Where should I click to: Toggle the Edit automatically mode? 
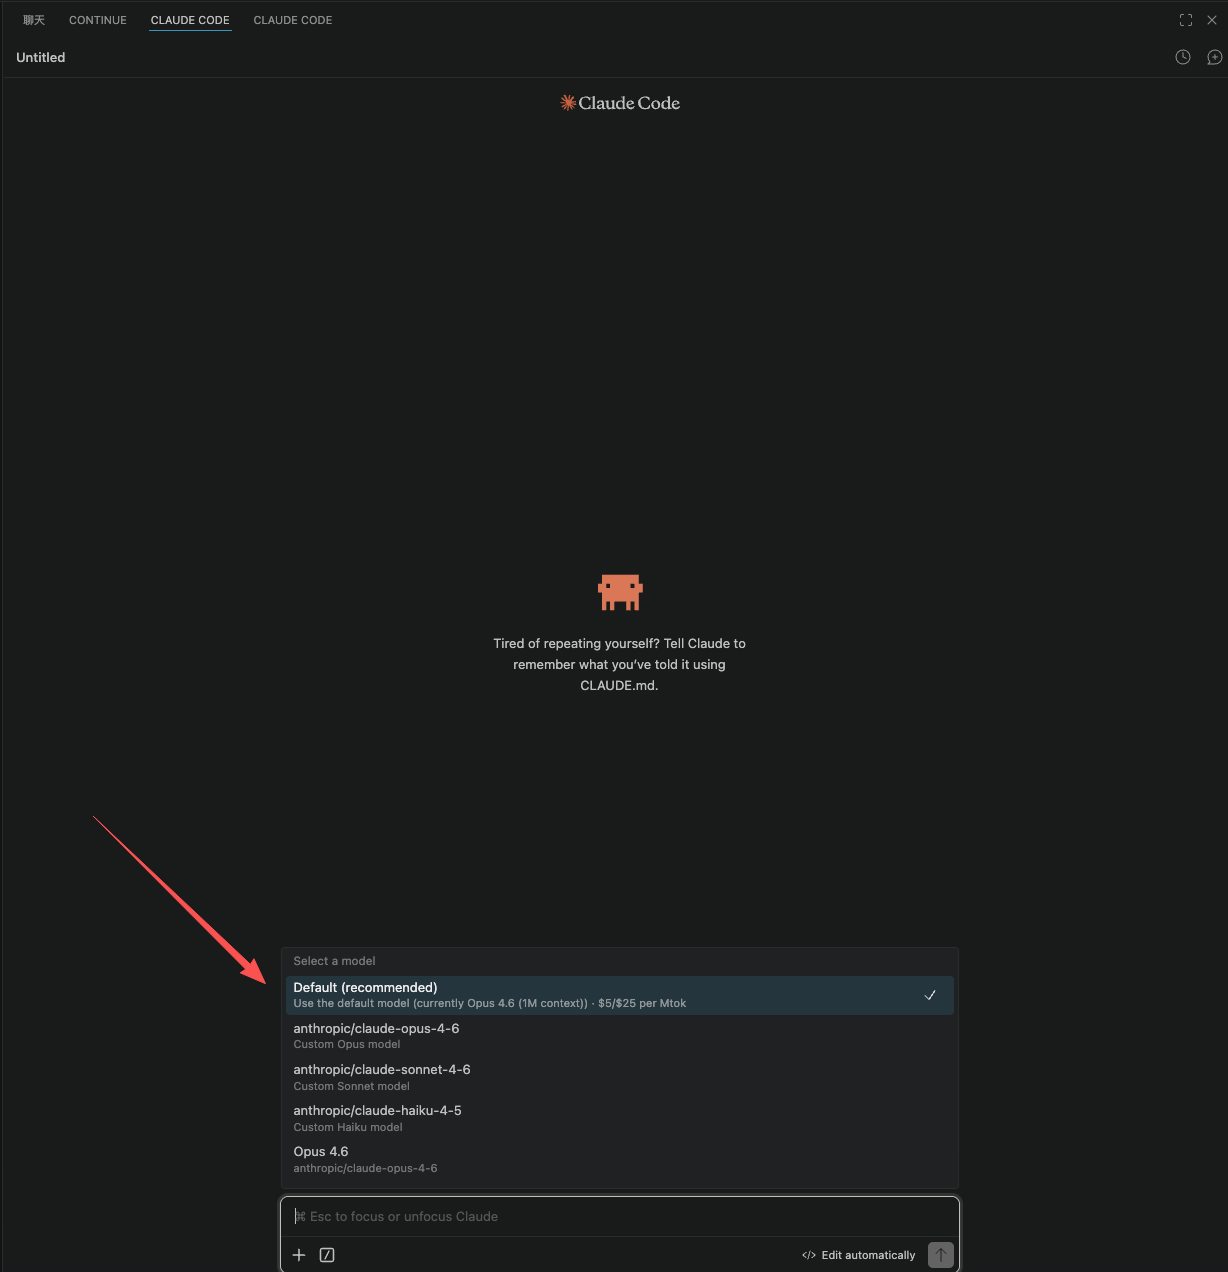tap(859, 1255)
